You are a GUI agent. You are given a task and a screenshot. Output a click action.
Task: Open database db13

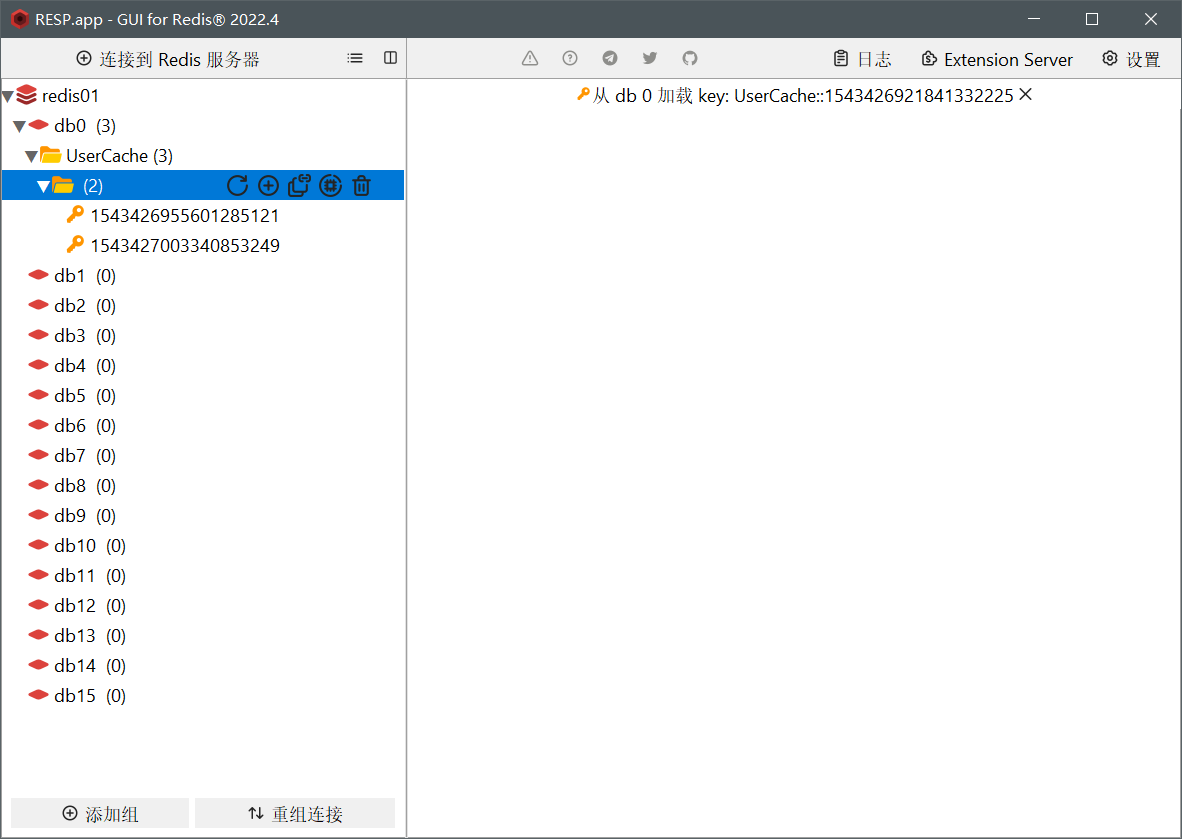[x=77, y=636]
